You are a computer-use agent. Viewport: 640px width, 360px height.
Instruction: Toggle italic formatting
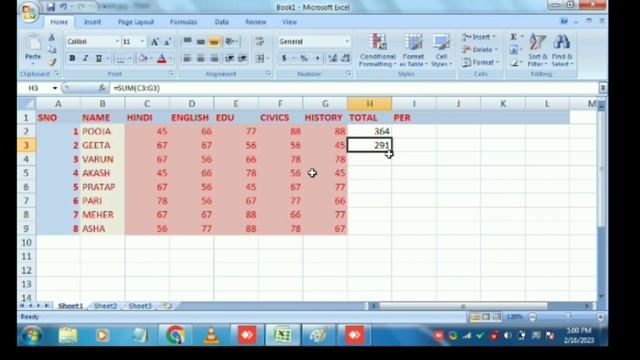[x=86, y=58]
